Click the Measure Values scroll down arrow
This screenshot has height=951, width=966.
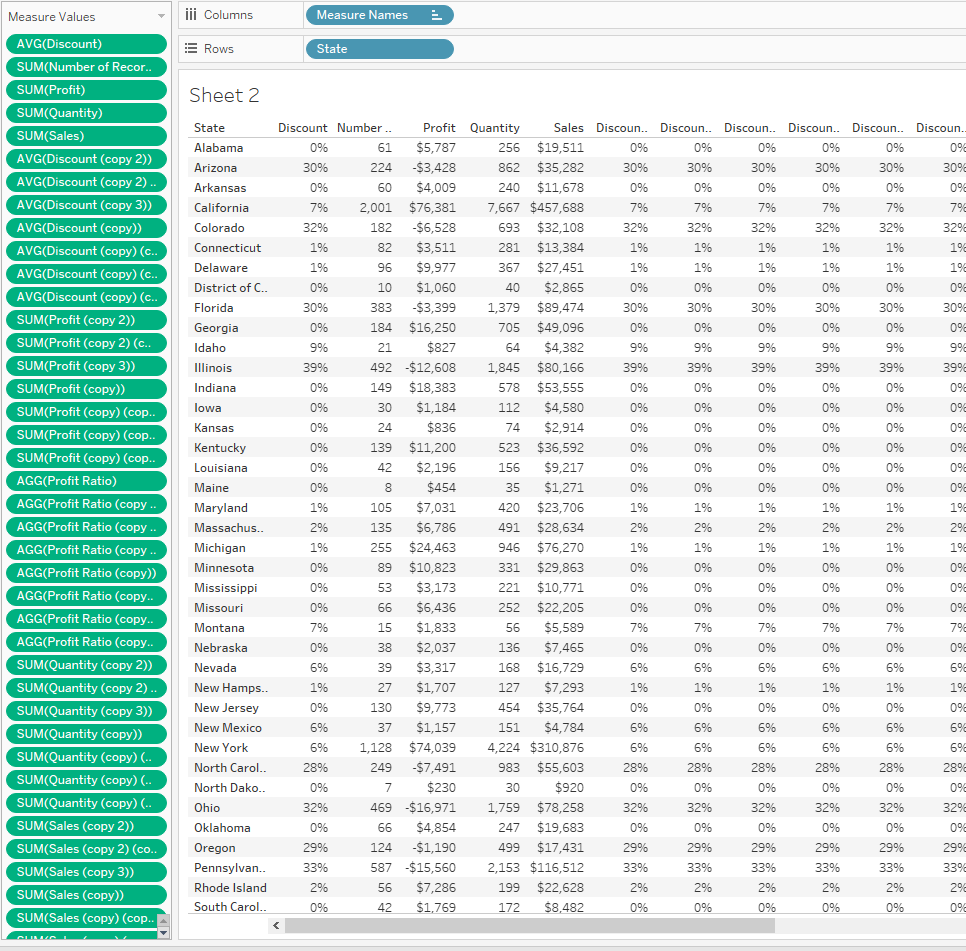pyautogui.click(x=163, y=933)
